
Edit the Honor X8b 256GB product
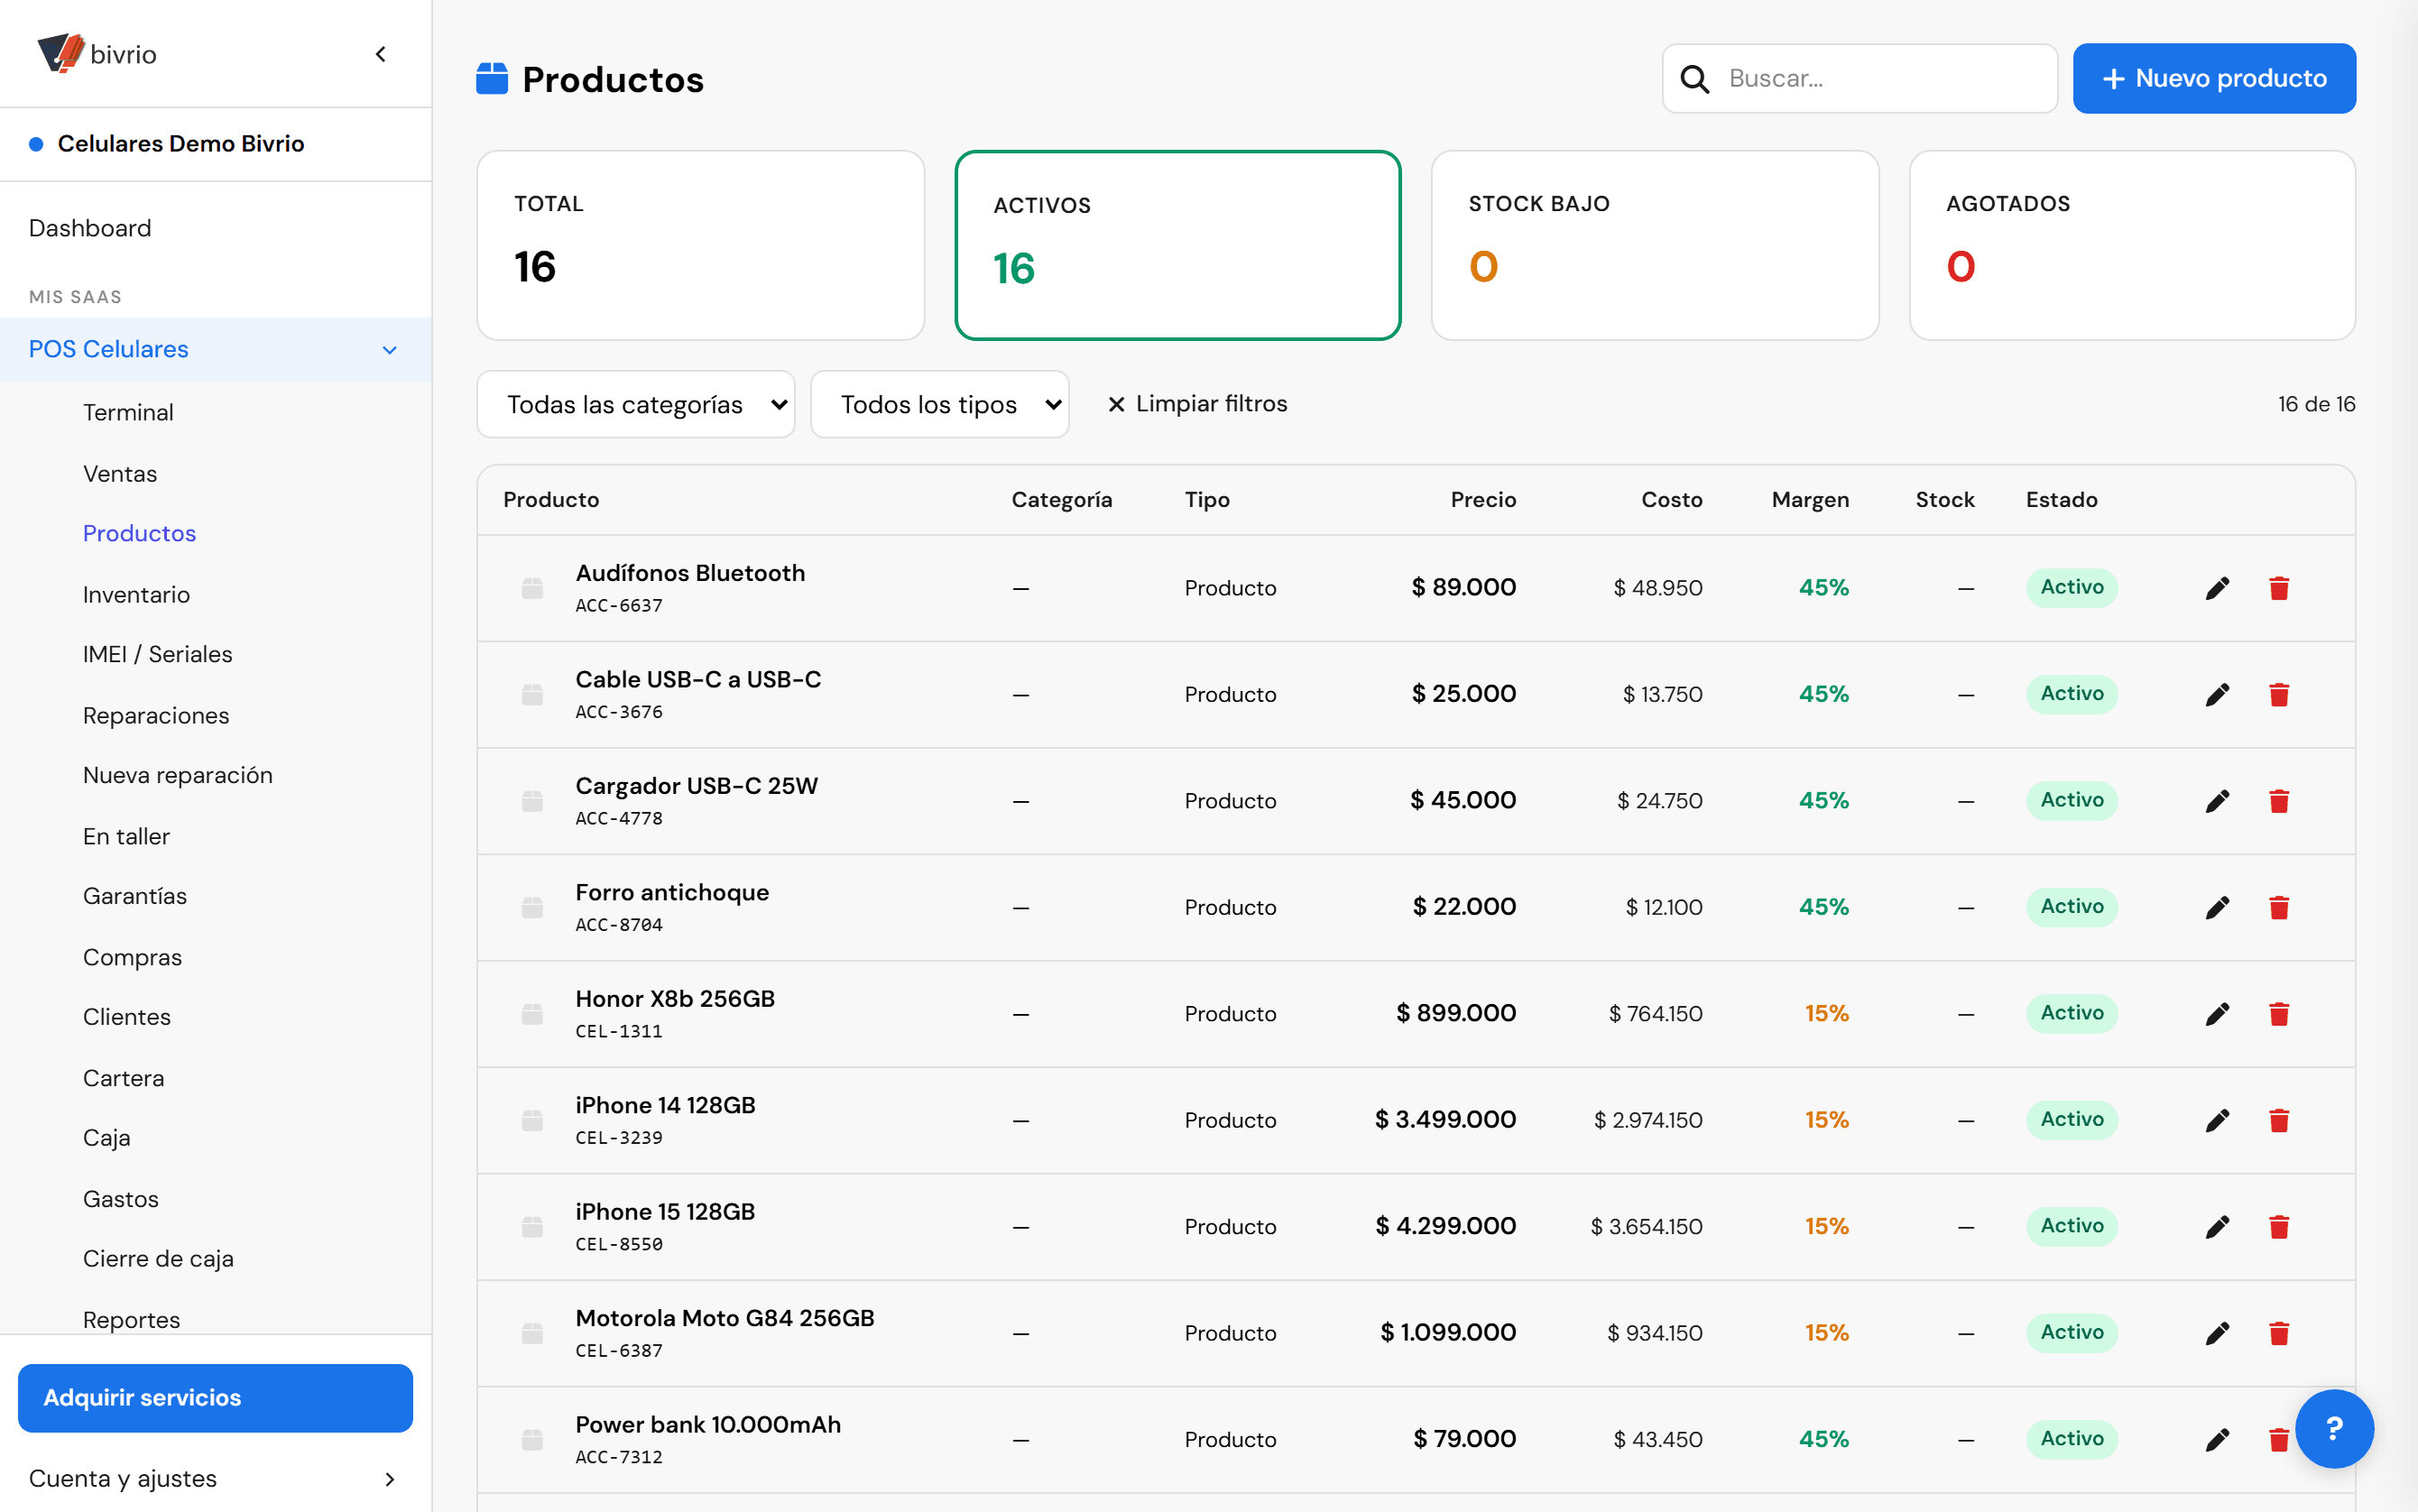coord(2217,1014)
